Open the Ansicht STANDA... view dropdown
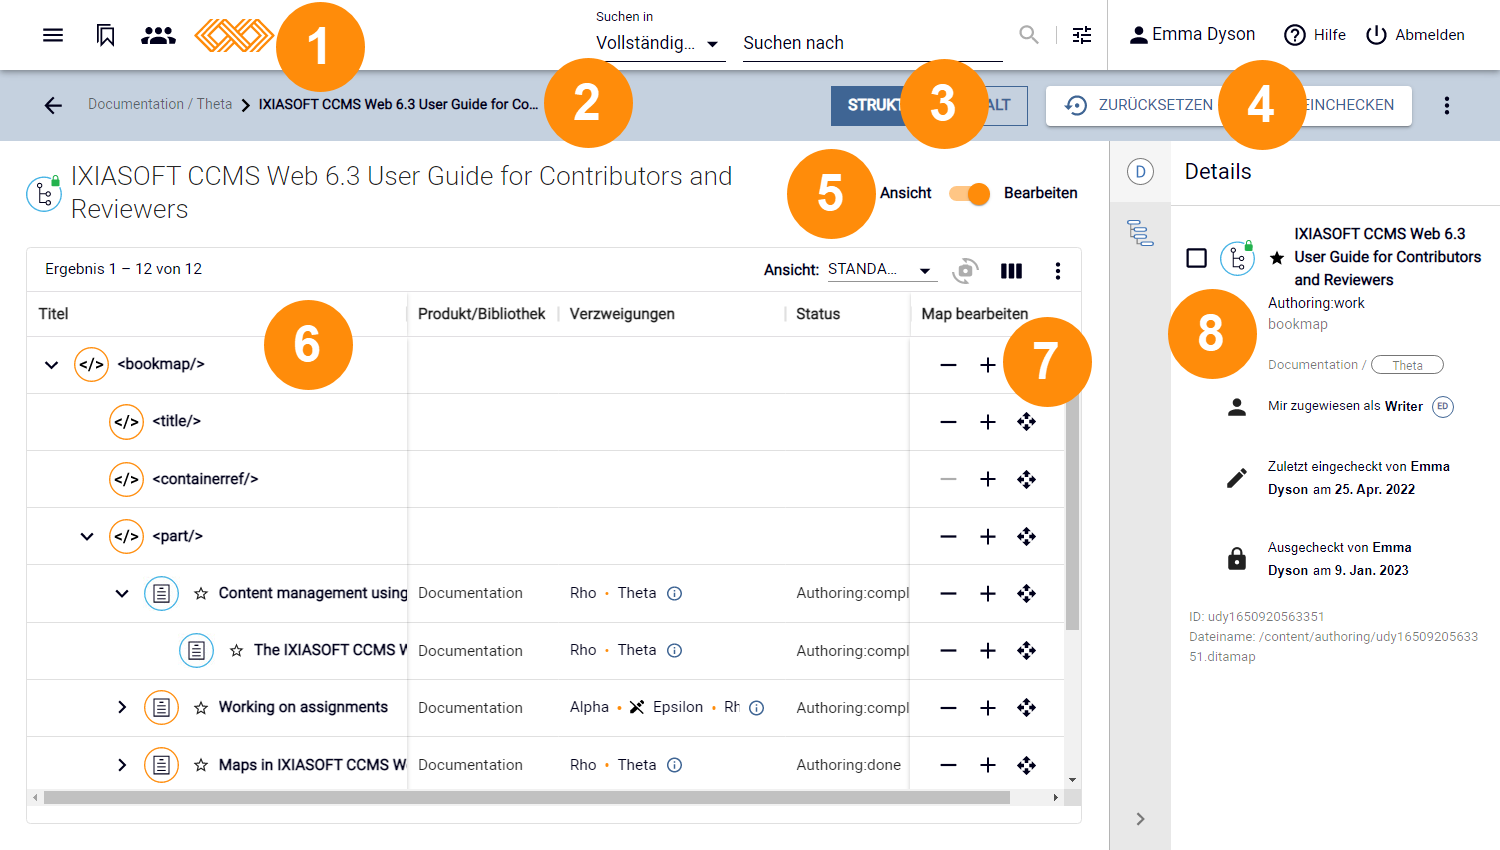The height and width of the screenshot is (850, 1500). coord(882,270)
